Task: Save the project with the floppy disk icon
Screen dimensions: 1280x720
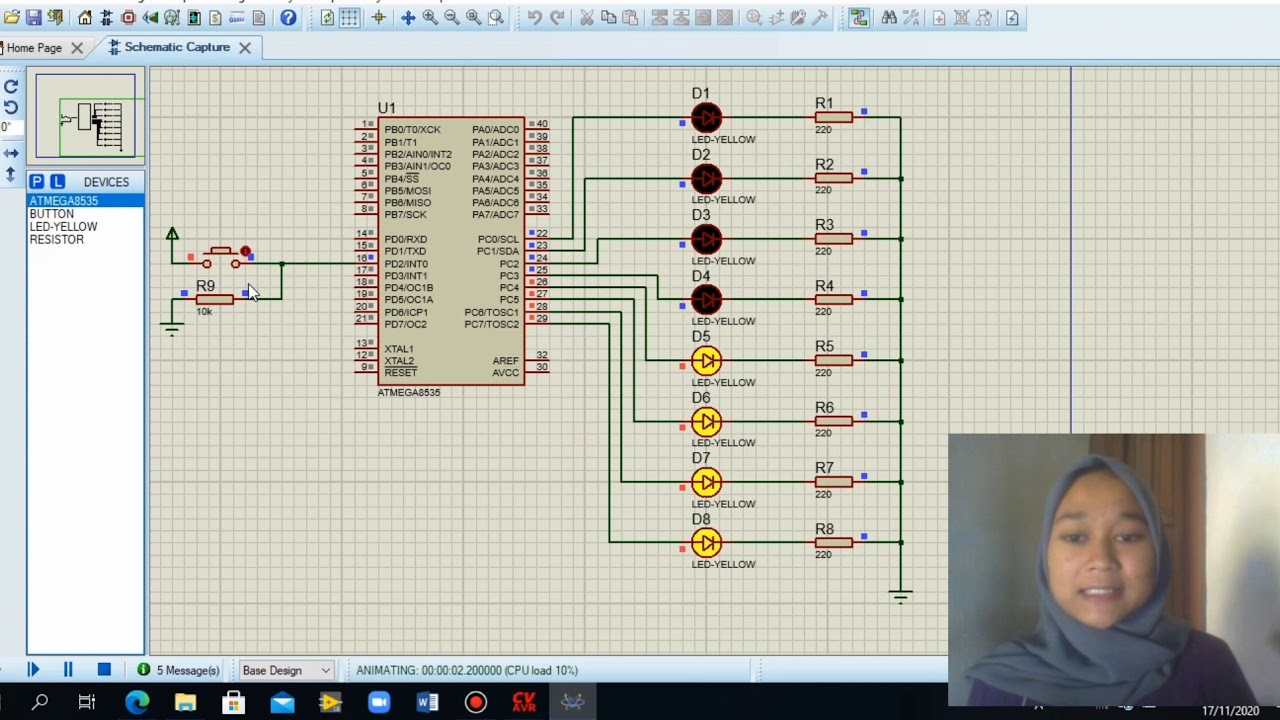Action: [x=33, y=17]
